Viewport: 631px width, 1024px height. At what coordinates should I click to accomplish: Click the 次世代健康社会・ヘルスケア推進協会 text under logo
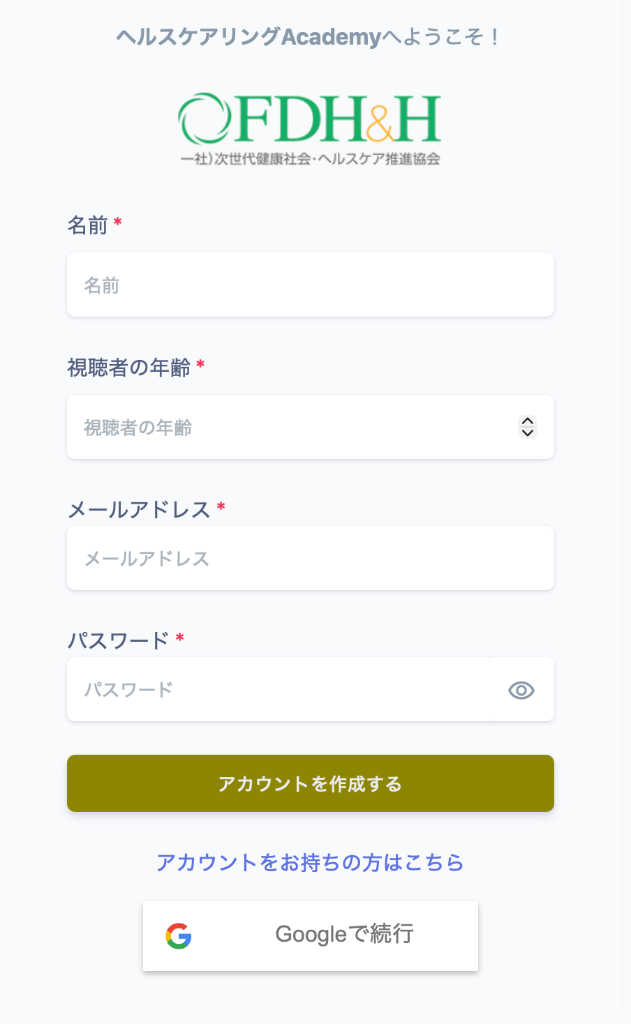(x=310, y=157)
